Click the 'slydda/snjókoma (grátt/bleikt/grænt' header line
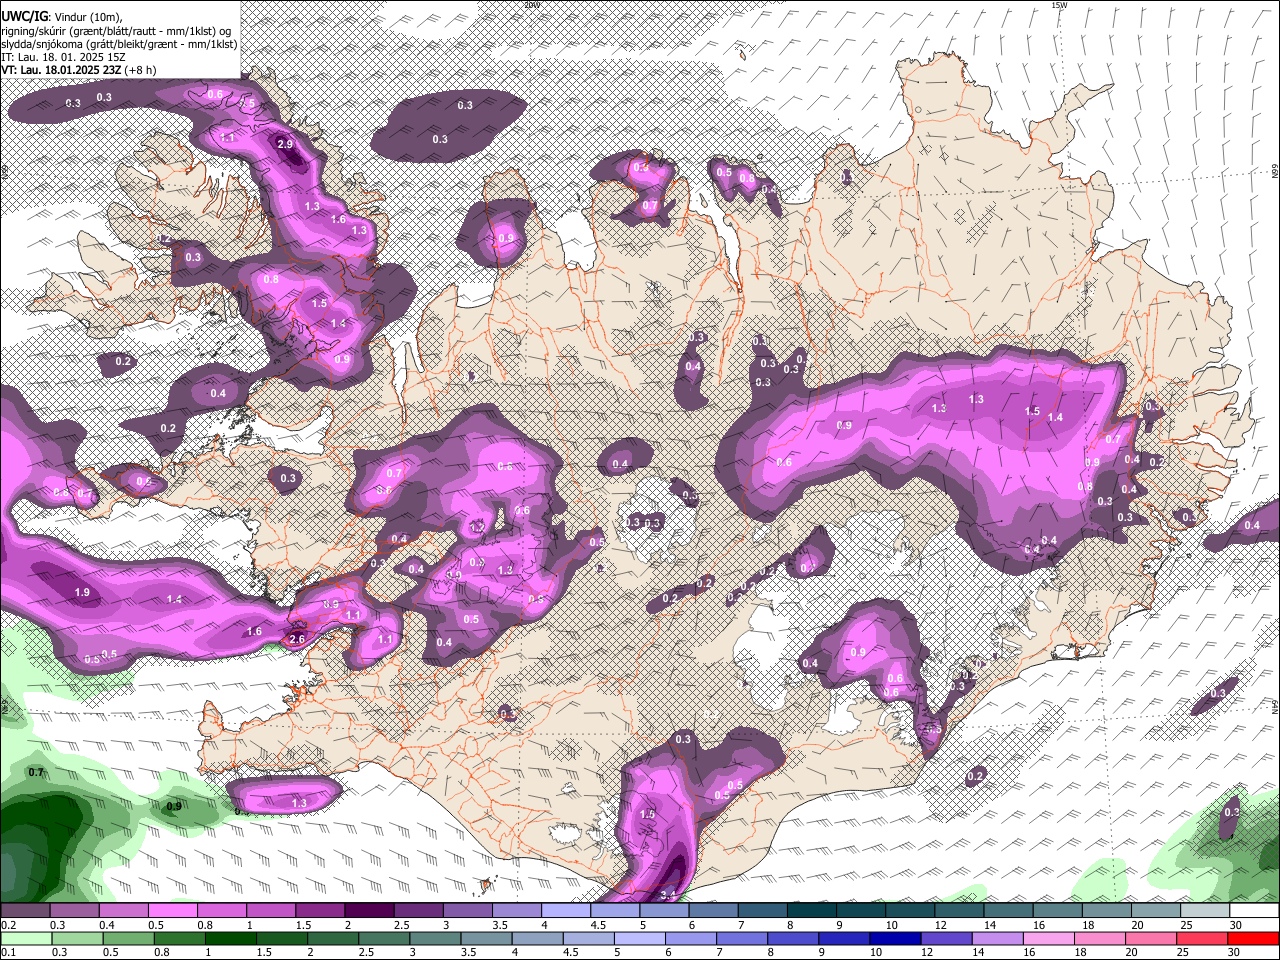This screenshot has width=1280, height=960. click(x=120, y=44)
